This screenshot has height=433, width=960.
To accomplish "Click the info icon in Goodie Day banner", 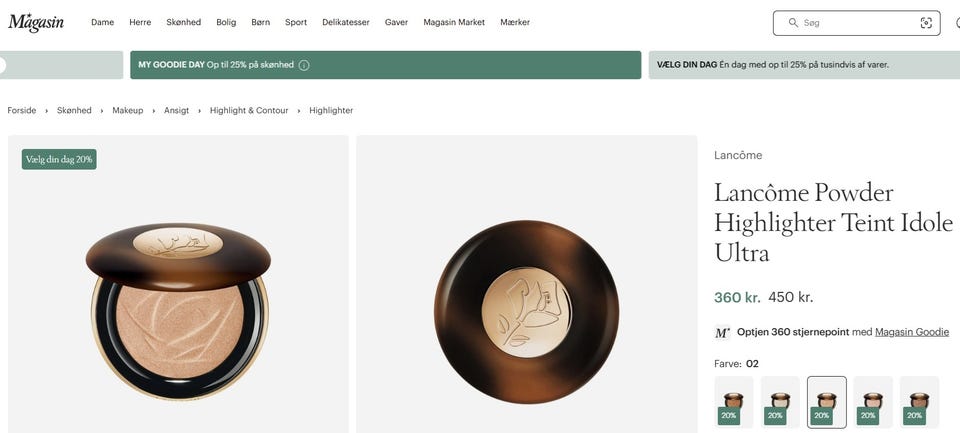I will 304,65.
